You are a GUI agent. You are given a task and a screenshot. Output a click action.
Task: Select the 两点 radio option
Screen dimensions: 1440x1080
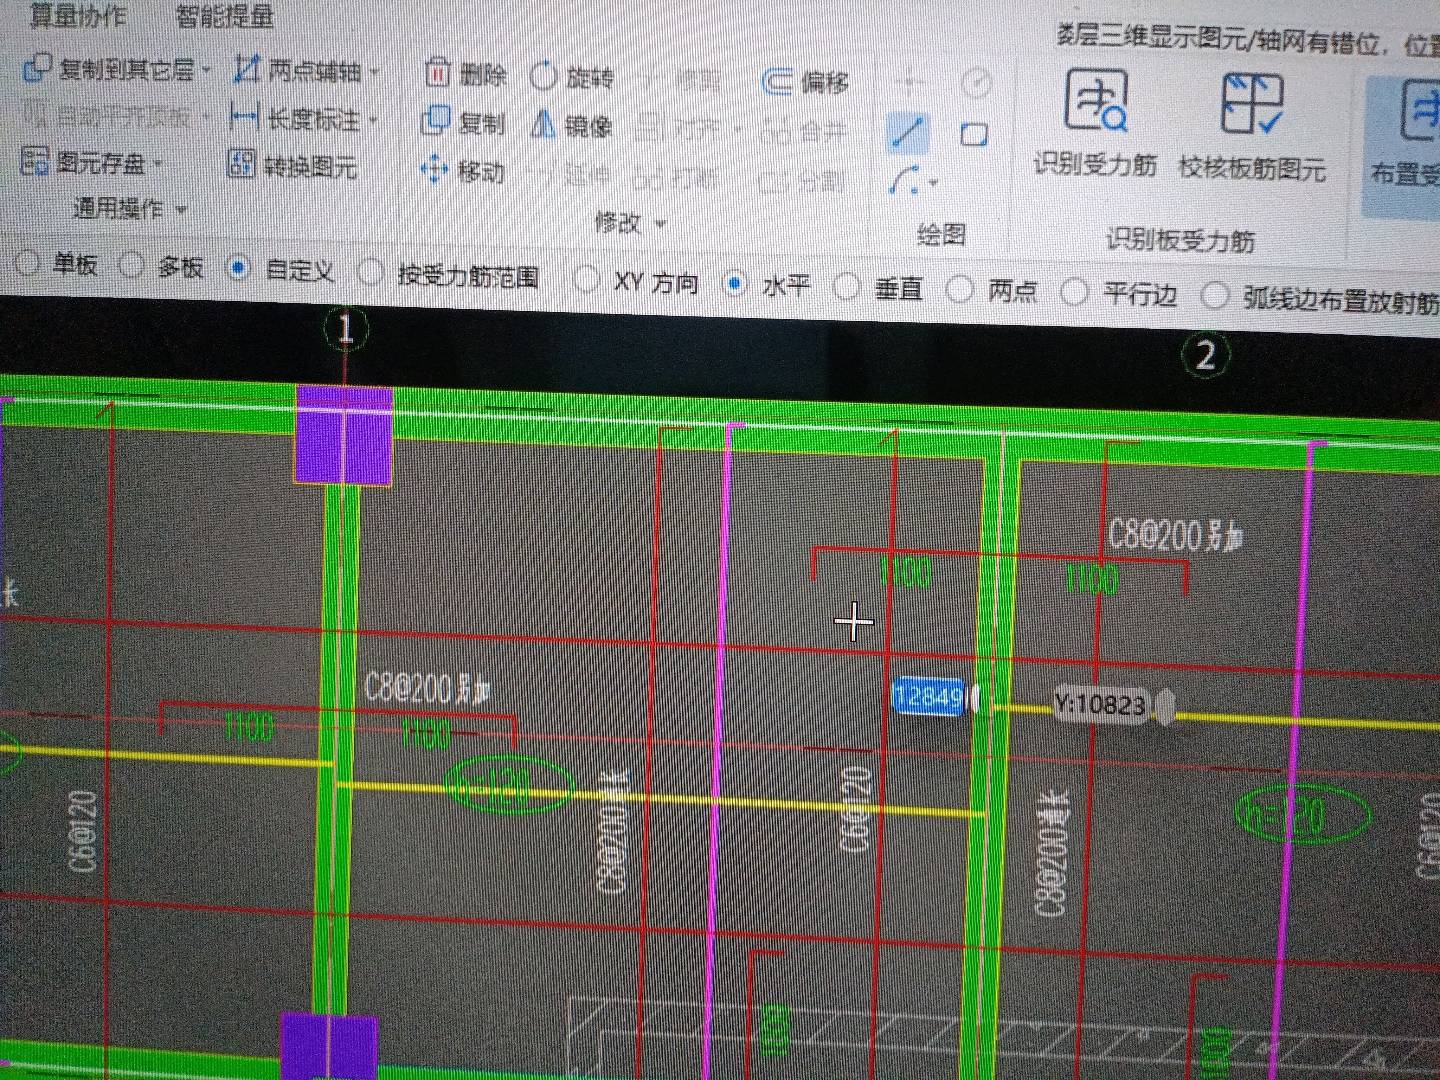click(x=993, y=291)
